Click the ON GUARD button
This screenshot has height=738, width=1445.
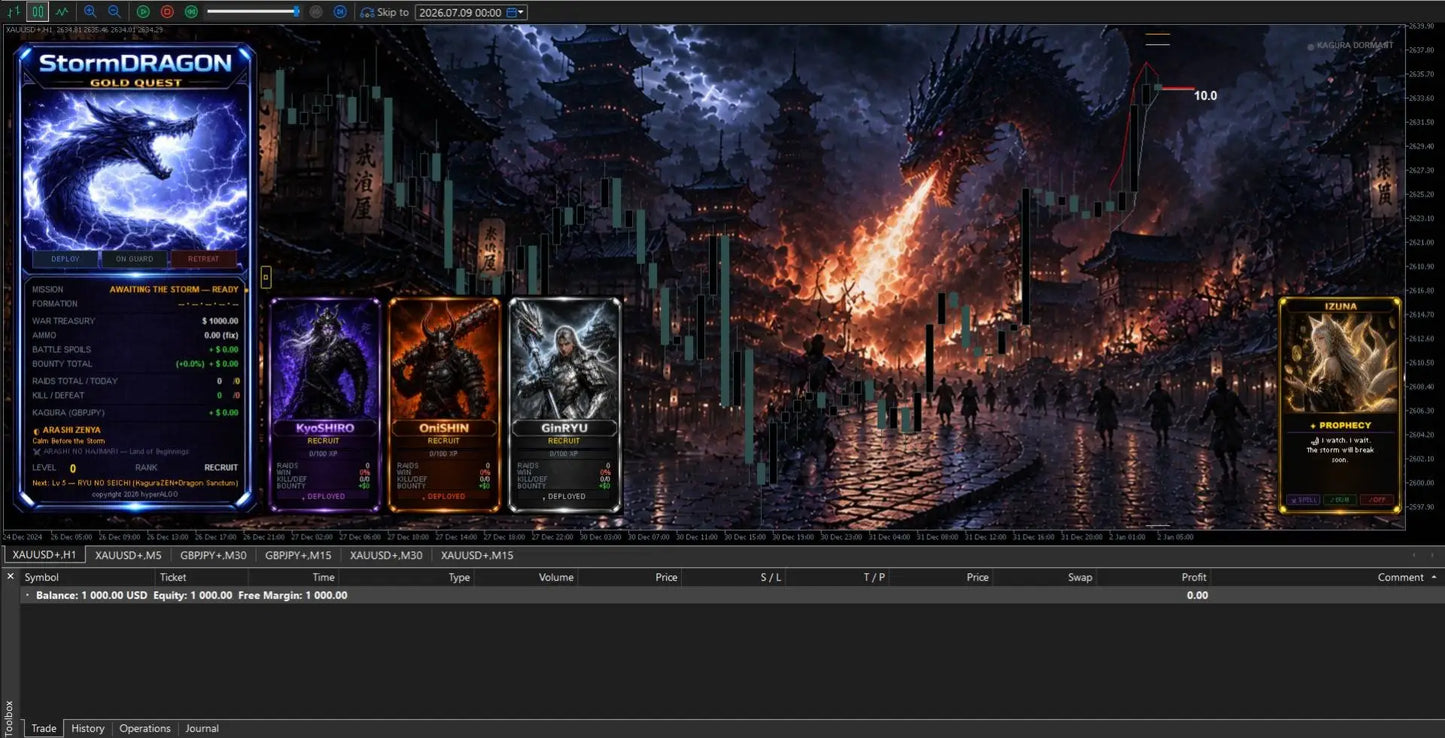click(x=134, y=259)
